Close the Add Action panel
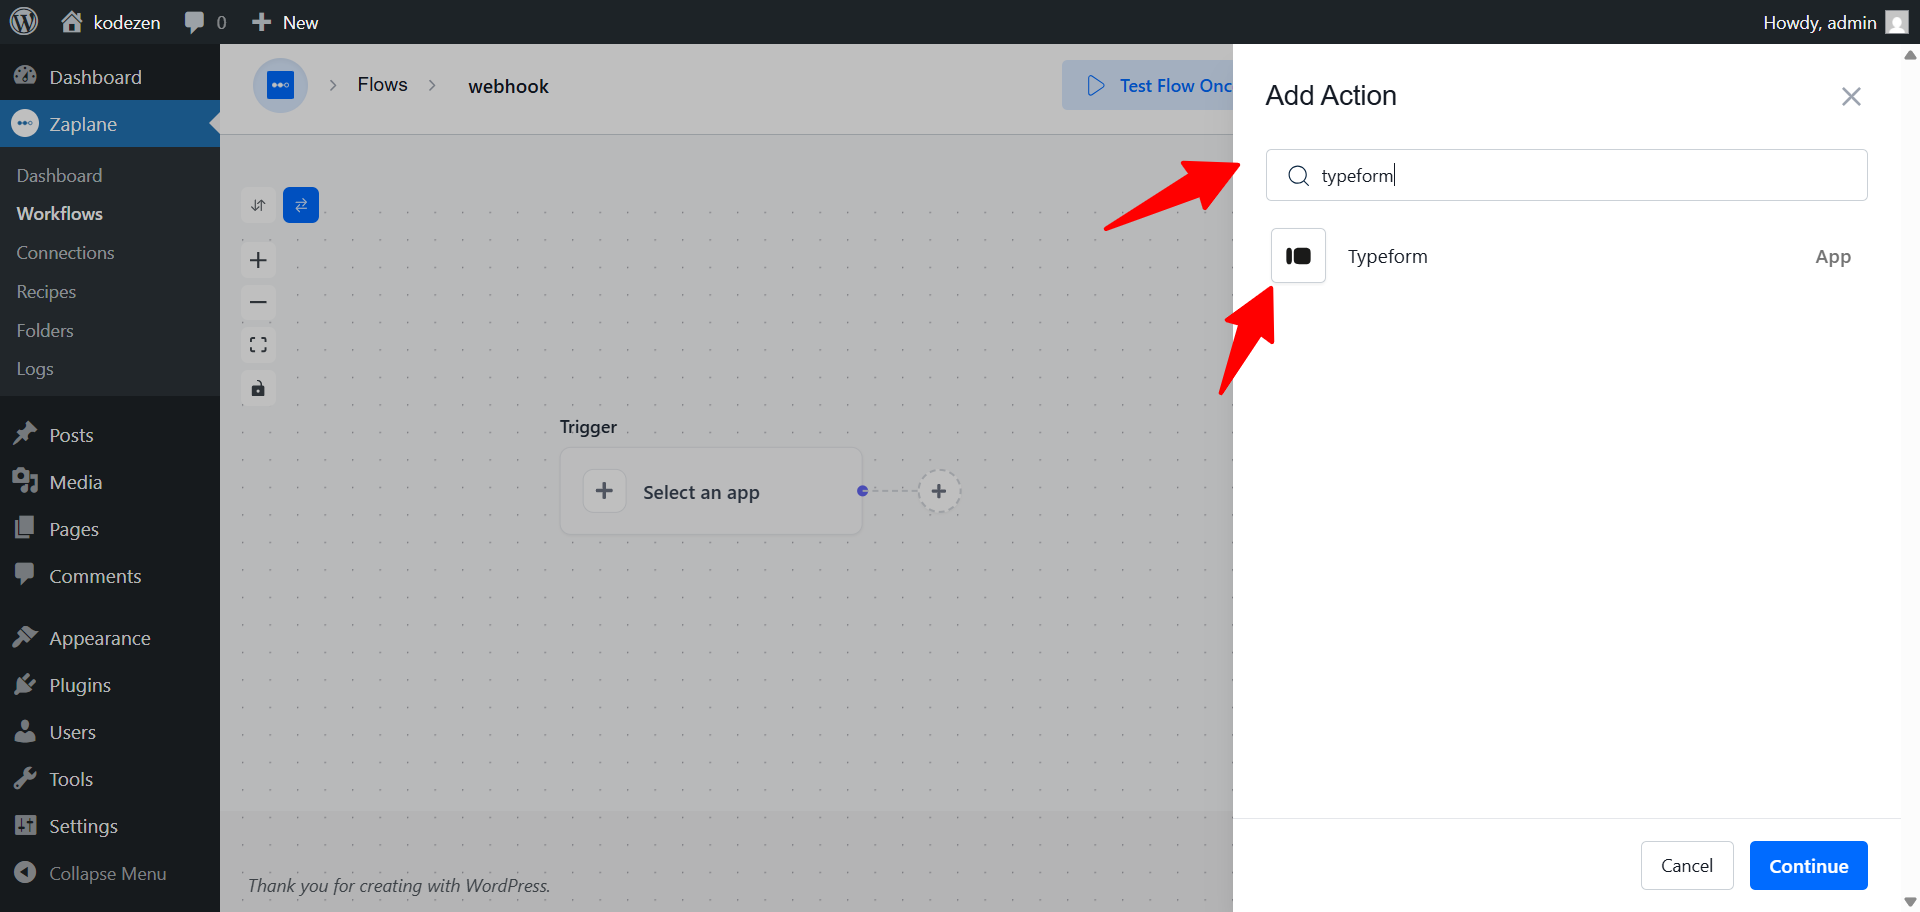This screenshot has width=1920, height=912. 1851,96
